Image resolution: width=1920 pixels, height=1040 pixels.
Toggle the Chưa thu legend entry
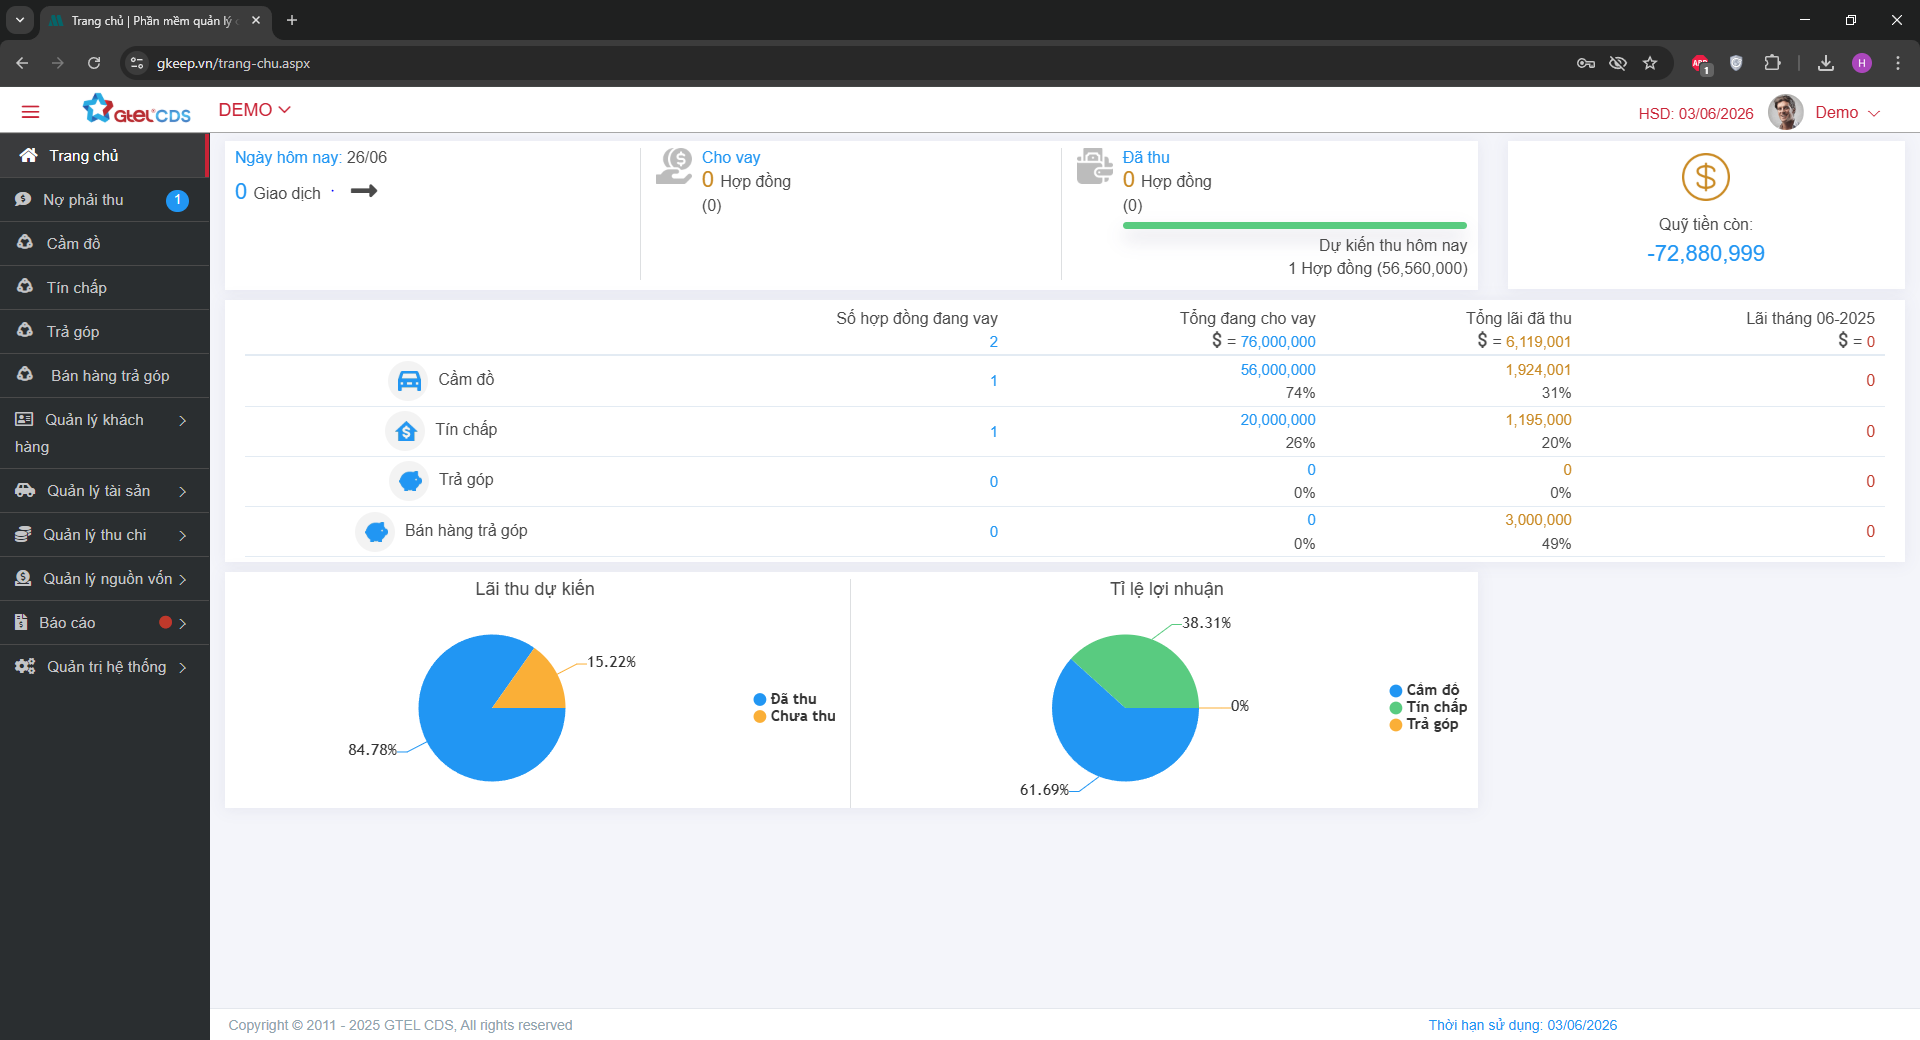[x=795, y=716]
